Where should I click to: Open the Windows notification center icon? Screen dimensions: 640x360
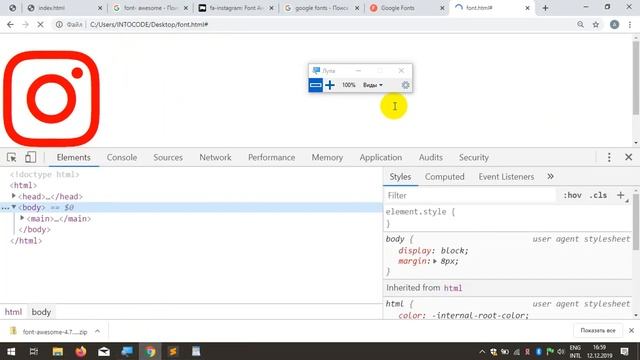tap(624, 351)
